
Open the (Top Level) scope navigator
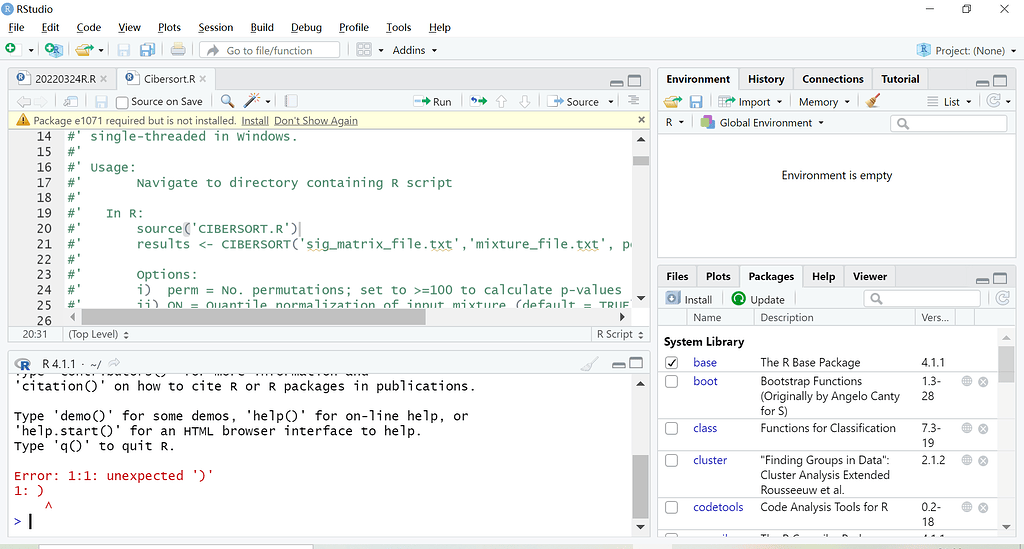(x=99, y=334)
